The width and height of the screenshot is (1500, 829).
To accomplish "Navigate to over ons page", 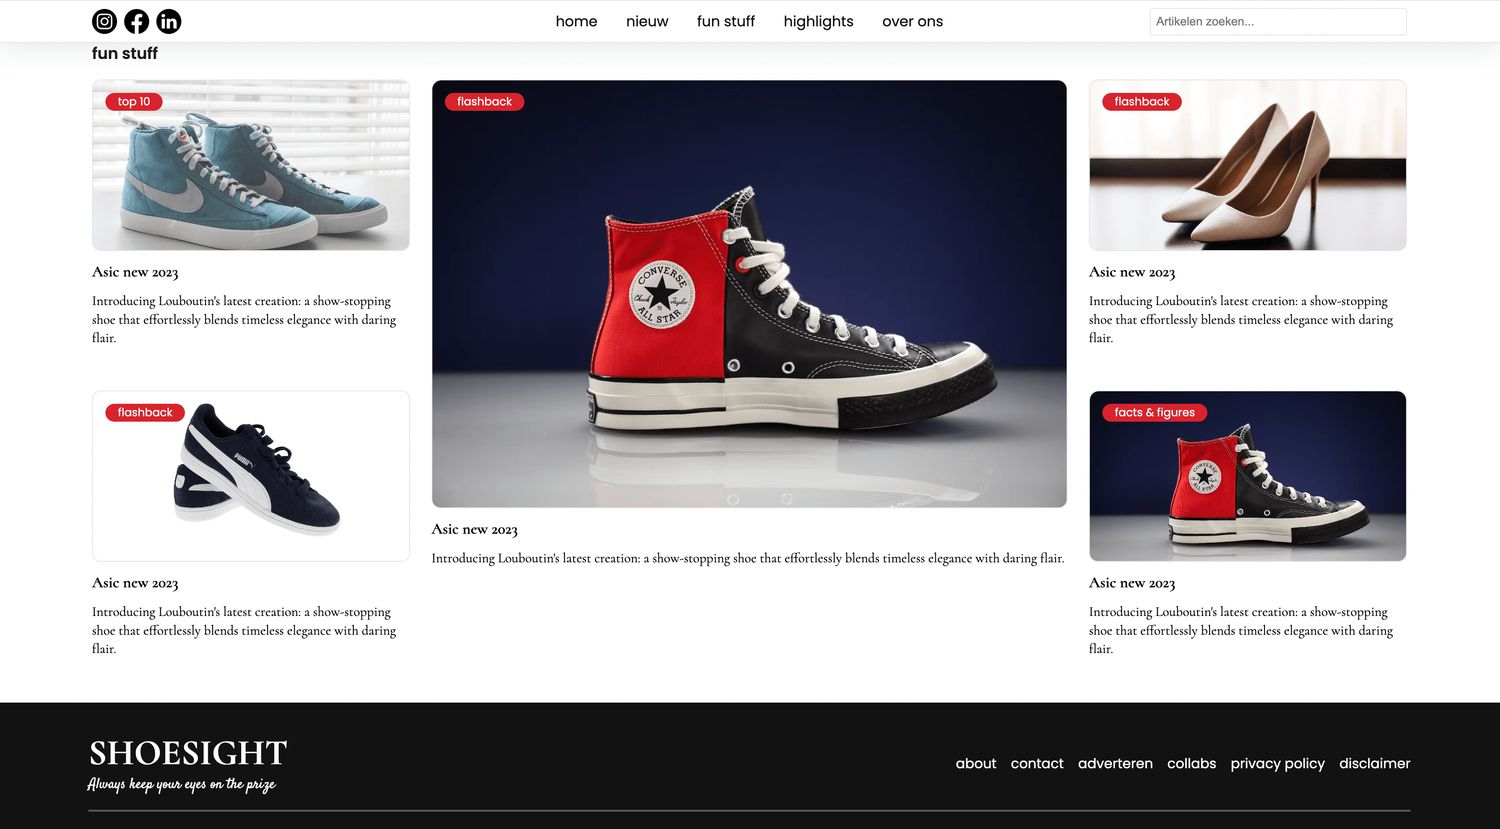I will [912, 21].
